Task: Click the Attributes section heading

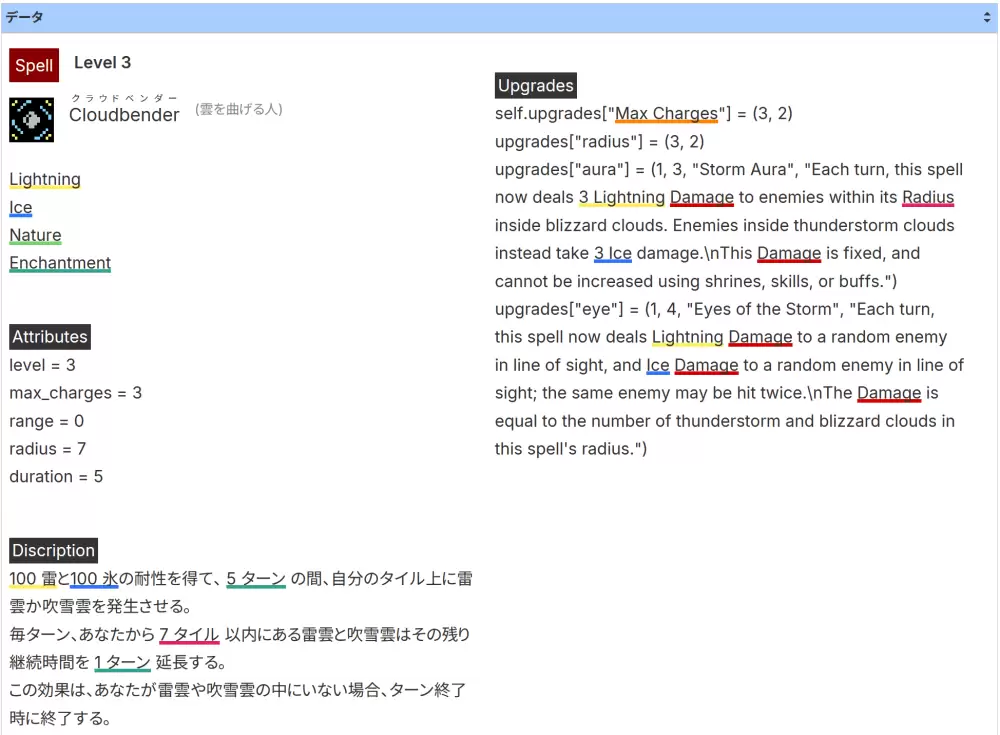Action: click(x=50, y=337)
